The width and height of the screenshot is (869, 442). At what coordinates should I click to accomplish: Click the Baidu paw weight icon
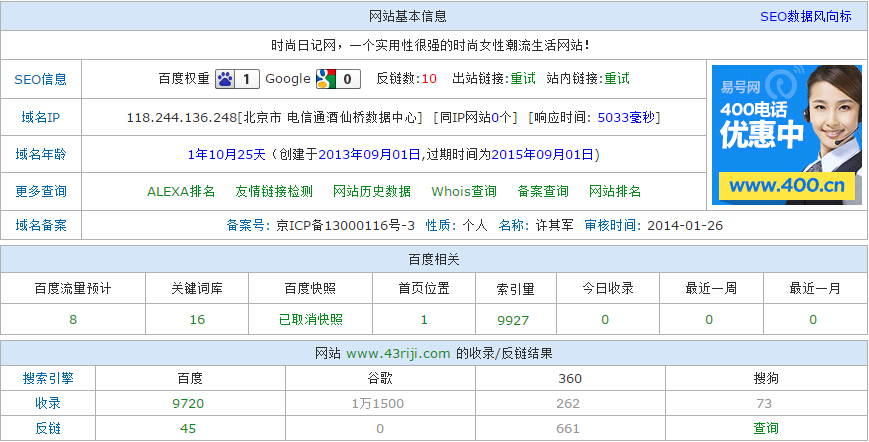227,79
